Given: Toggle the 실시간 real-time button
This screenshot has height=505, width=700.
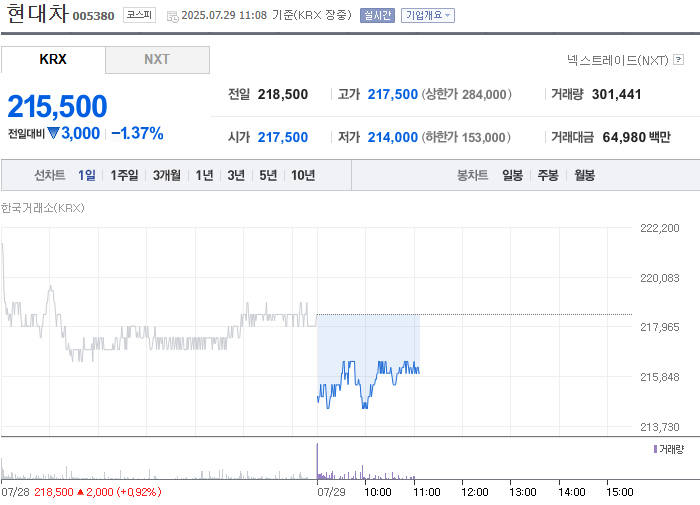Looking at the screenshot, I should coord(377,15).
